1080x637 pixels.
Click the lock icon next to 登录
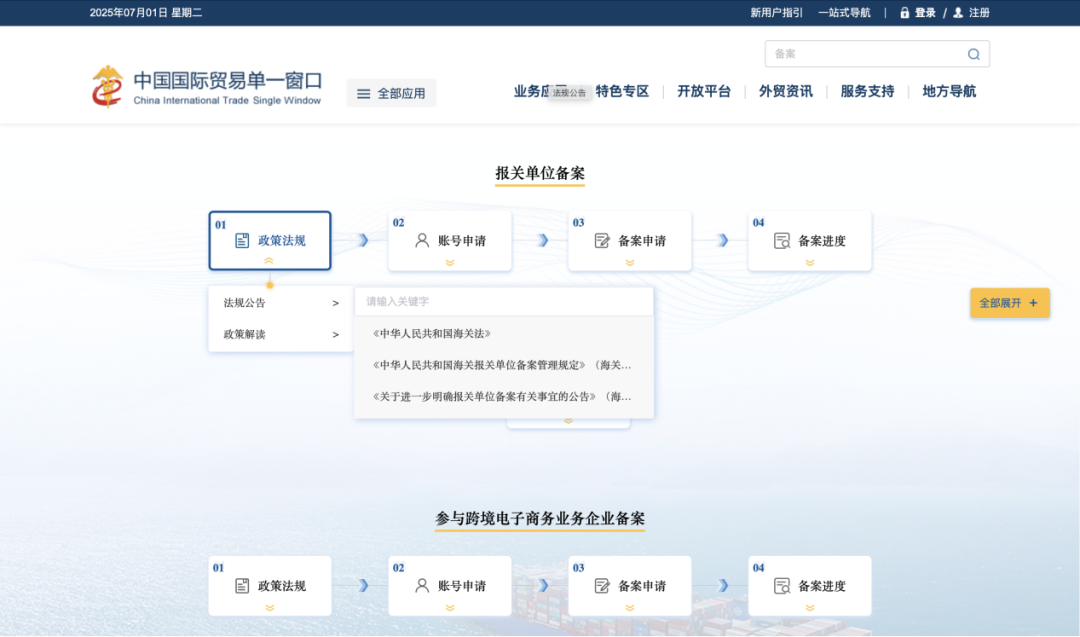(903, 12)
